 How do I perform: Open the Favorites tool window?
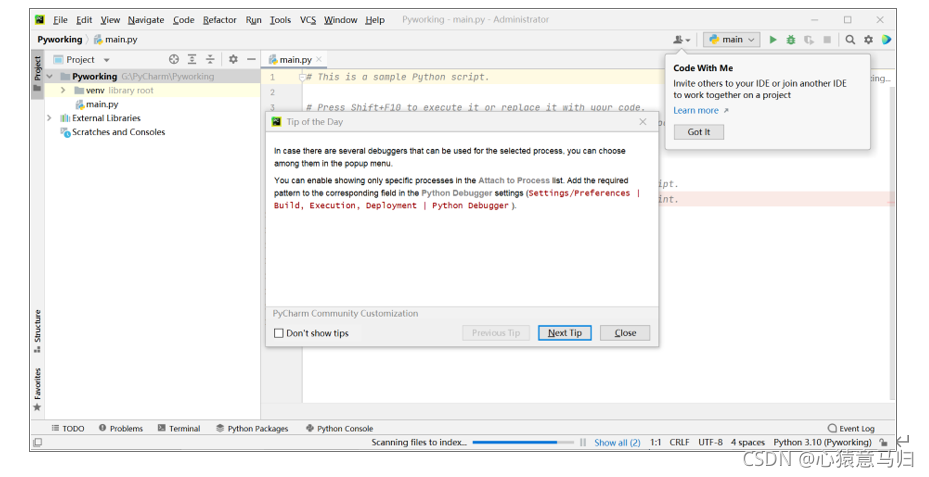pyautogui.click(x=37, y=389)
